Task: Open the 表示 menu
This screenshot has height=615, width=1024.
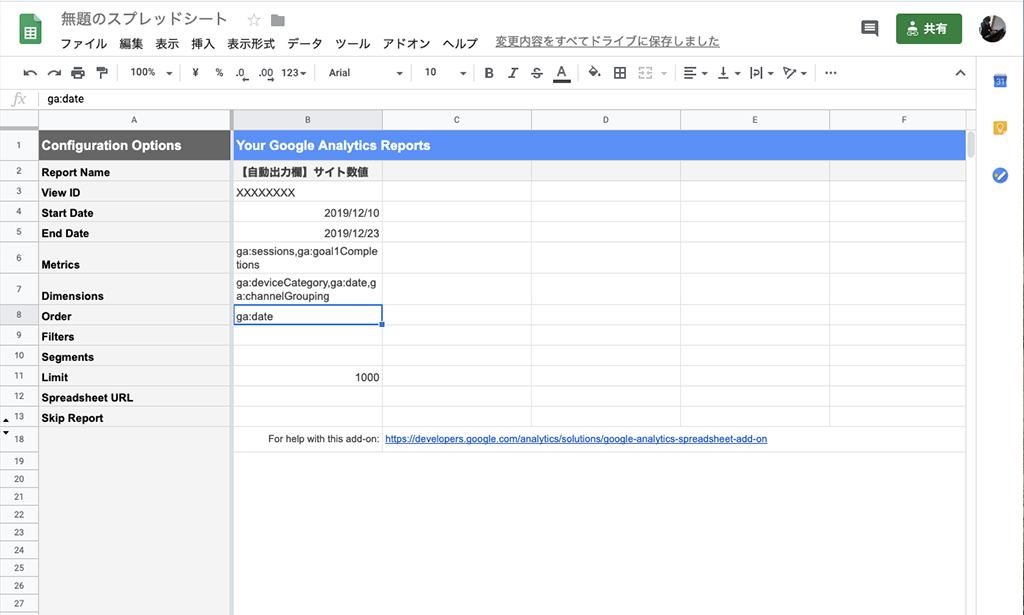Action: tap(167, 44)
